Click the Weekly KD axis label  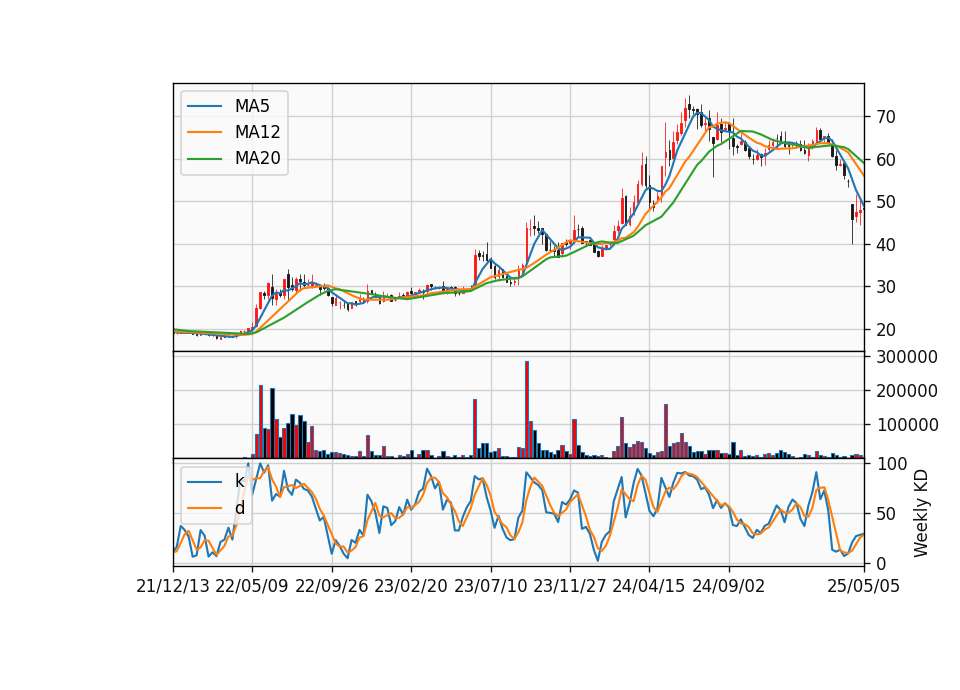pos(921,514)
